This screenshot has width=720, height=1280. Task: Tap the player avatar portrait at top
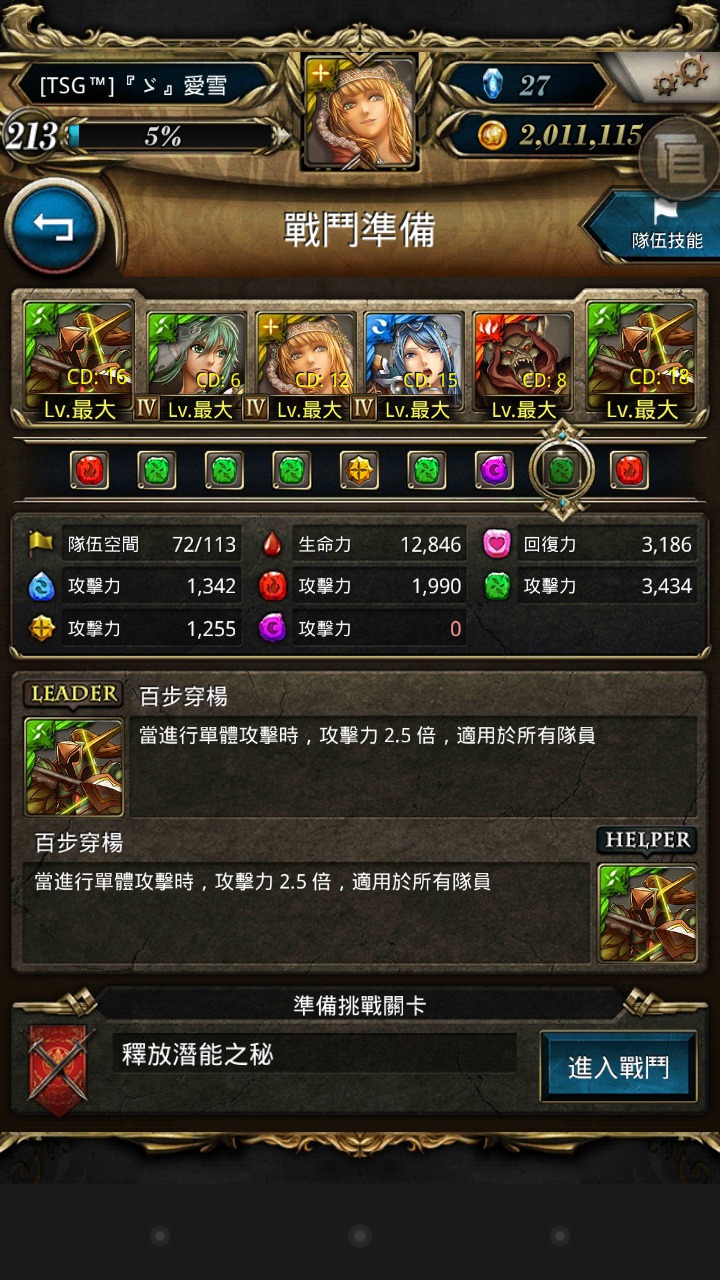click(x=360, y=112)
